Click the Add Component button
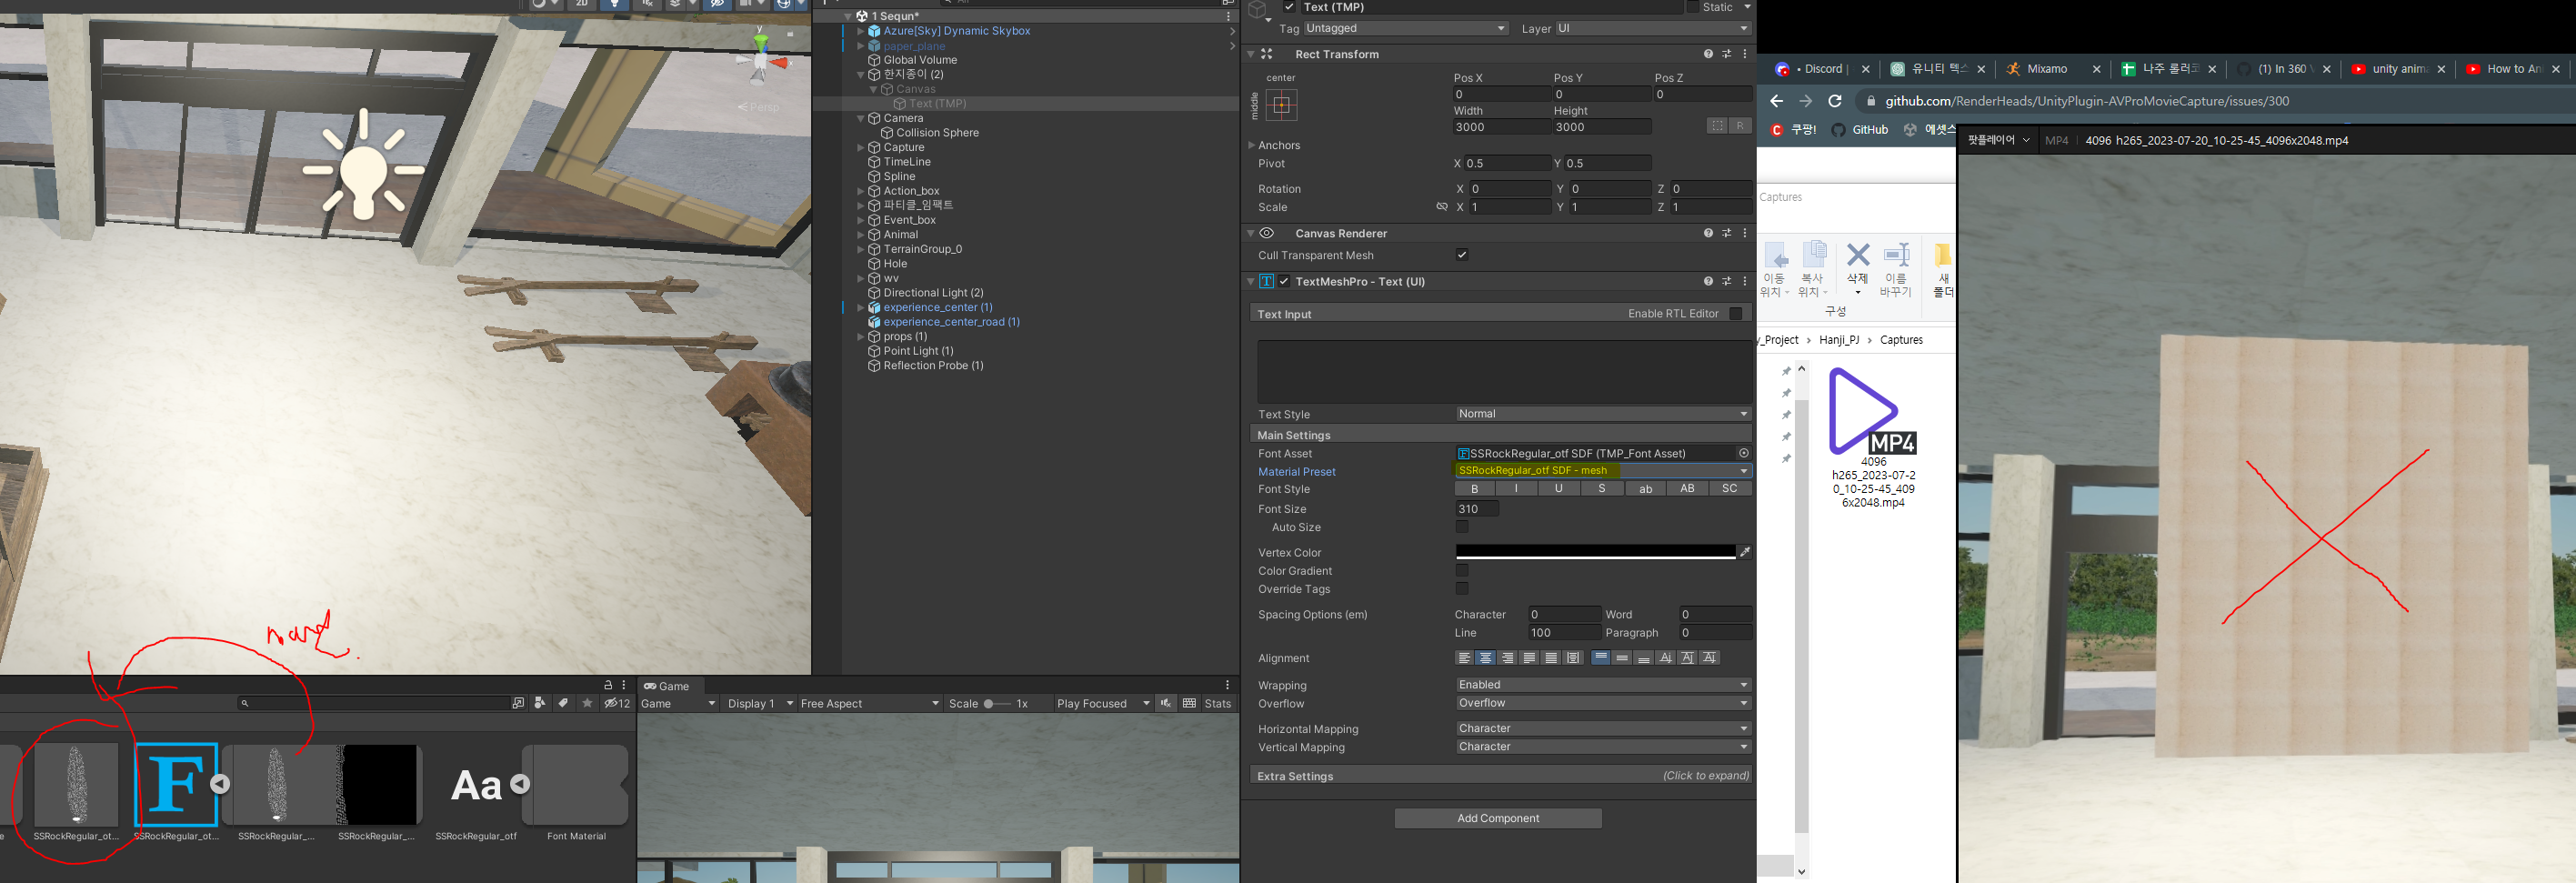The height and width of the screenshot is (883, 2576). [1497, 817]
